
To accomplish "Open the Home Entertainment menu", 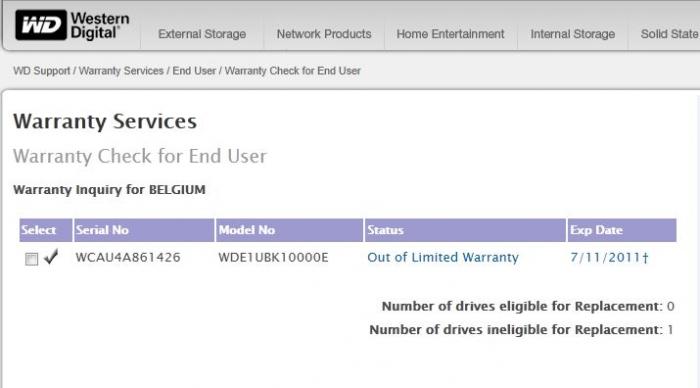I will click(450, 34).
